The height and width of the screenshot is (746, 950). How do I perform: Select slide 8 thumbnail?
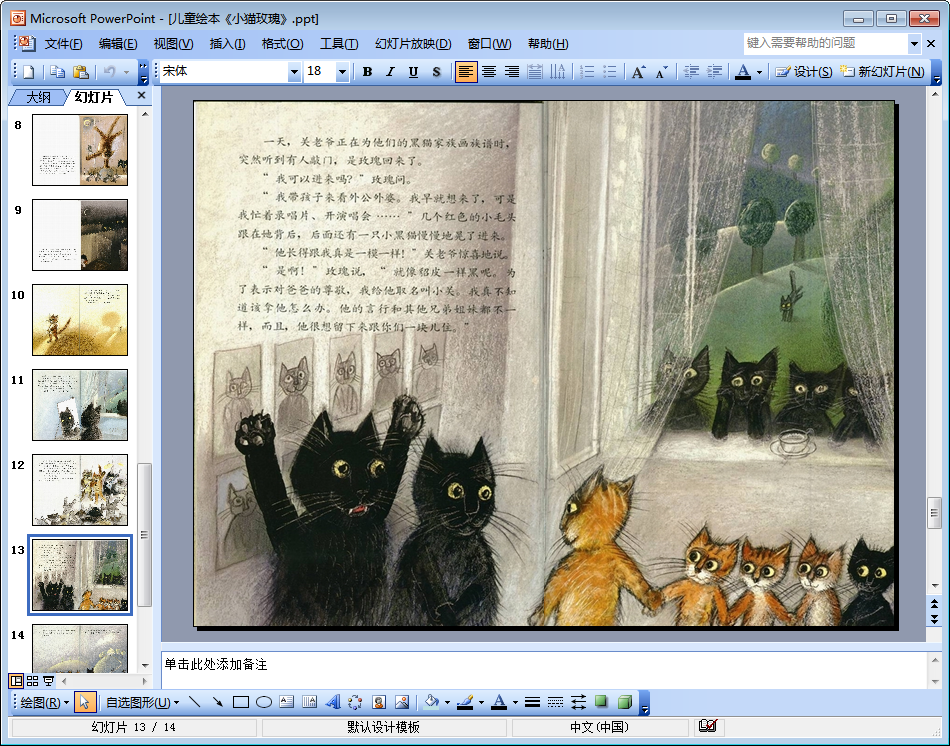[80, 150]
